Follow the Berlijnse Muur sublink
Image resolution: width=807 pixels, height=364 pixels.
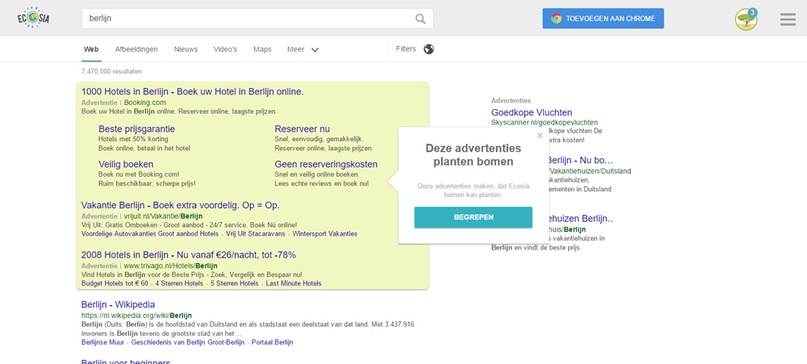(102, 342)
